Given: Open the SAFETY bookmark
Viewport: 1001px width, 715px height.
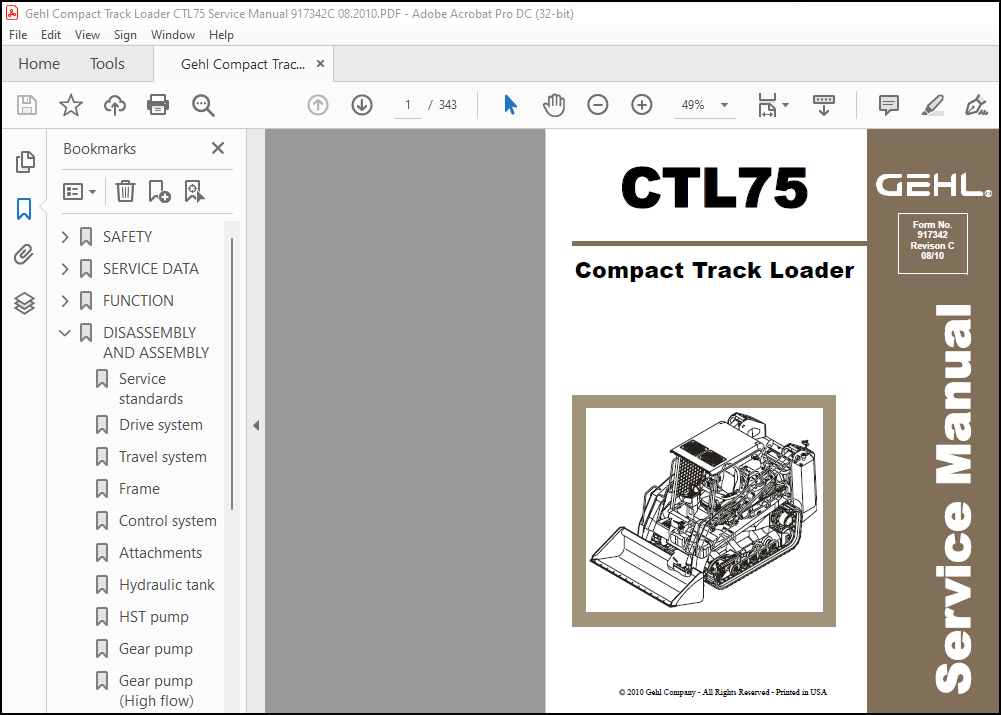Looking at the screenshot, I should [127, 237].
